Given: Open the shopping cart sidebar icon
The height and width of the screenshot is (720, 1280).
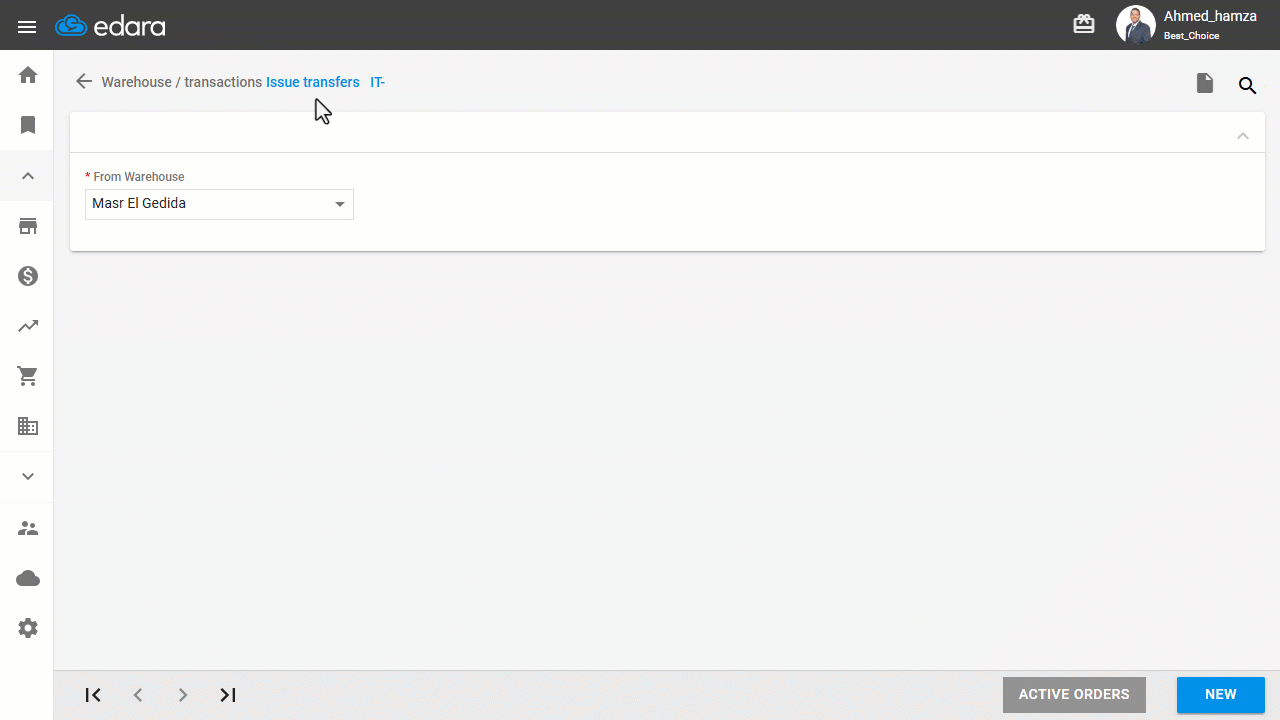Looking at the screenshot, I should pyautogui.click(x=28, y=376).
